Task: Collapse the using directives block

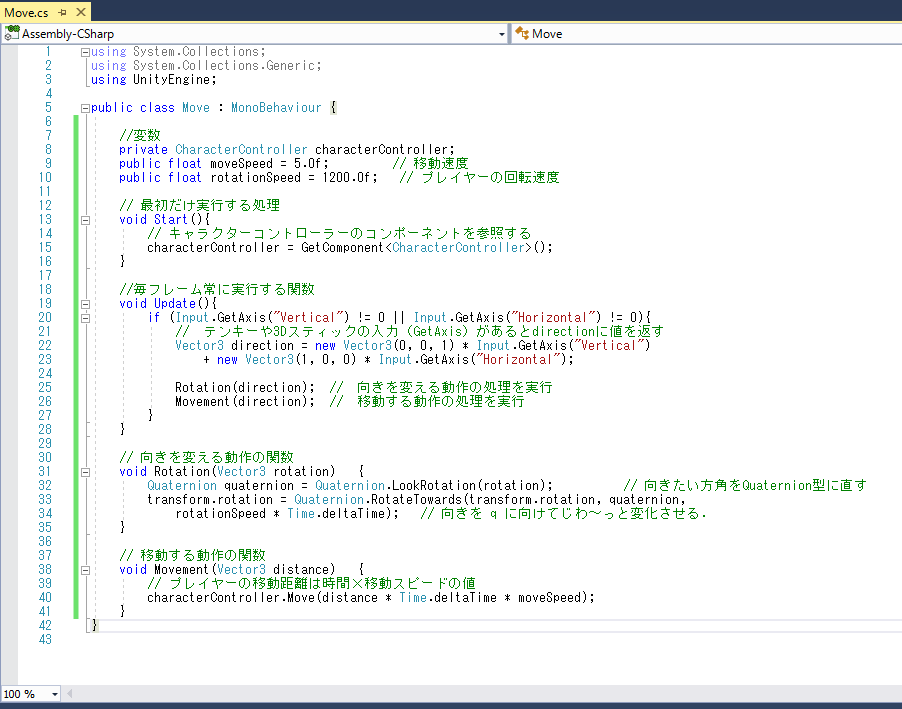Action: 85,52
